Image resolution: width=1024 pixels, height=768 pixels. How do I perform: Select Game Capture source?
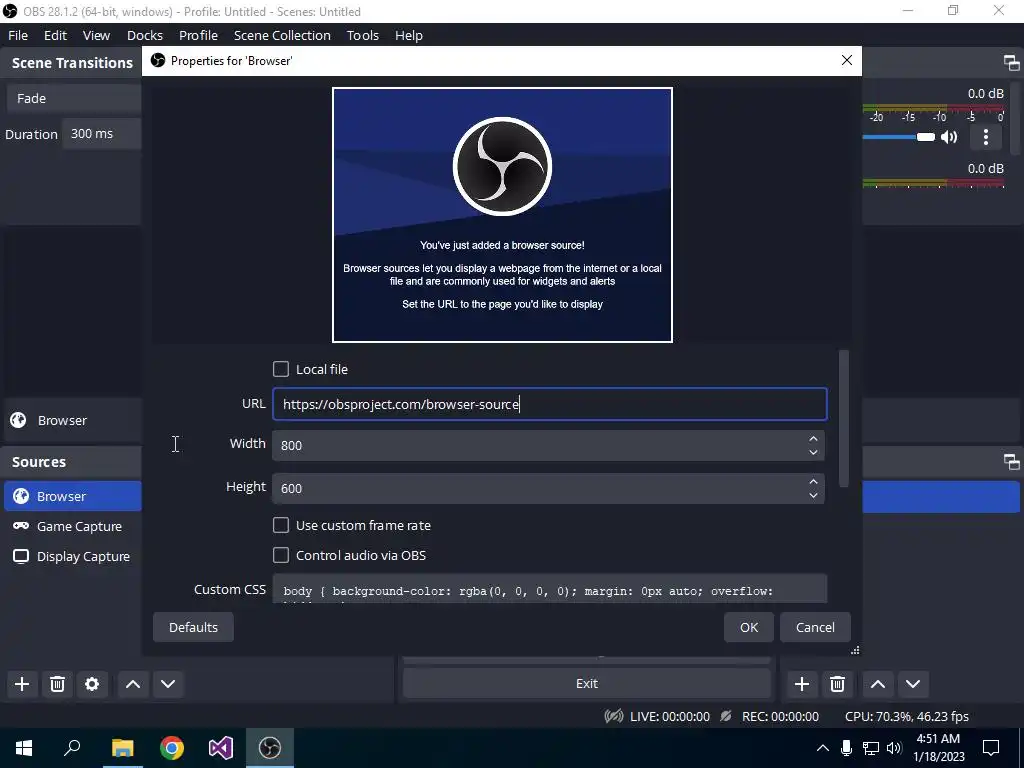(x=72, y=526)
